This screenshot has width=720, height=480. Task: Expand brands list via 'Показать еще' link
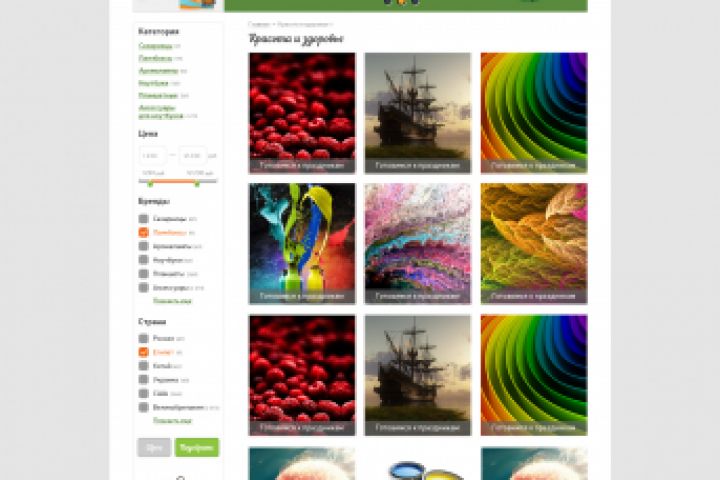pyautogui.click(x=172, y=301)
